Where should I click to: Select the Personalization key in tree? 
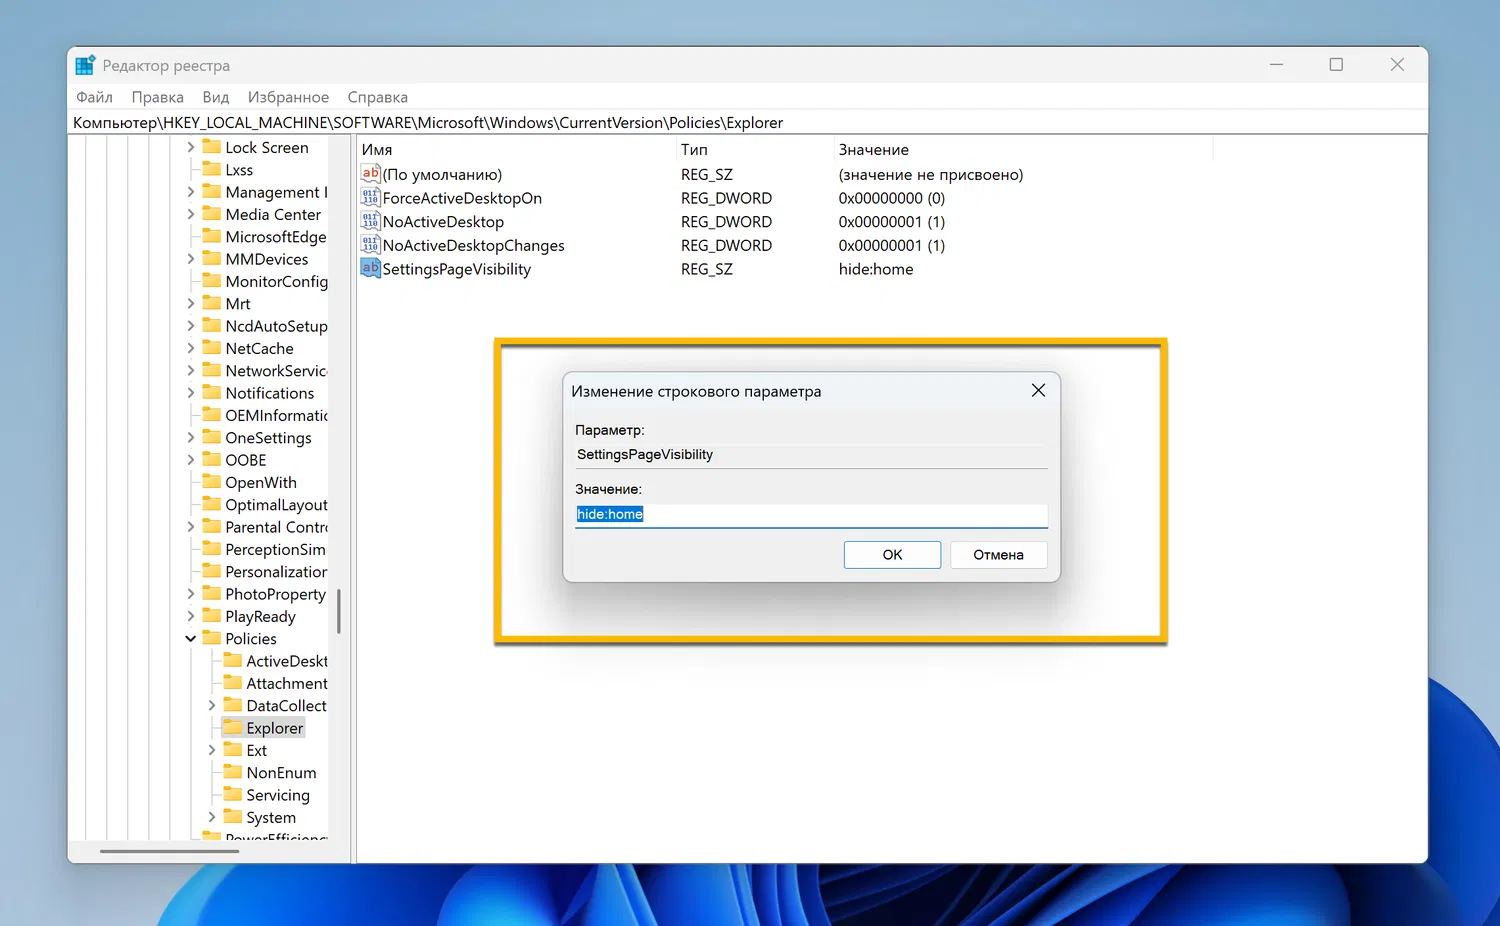(276, 572)
